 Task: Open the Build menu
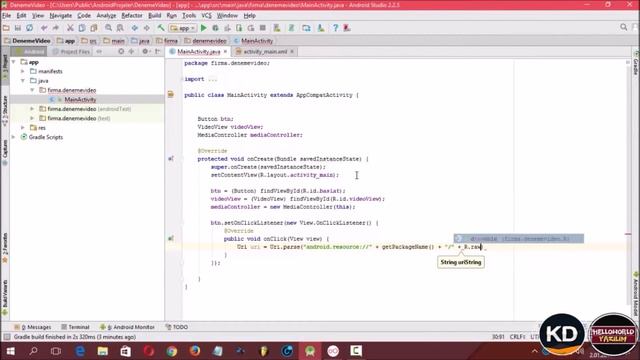click(x=154, y=16)
